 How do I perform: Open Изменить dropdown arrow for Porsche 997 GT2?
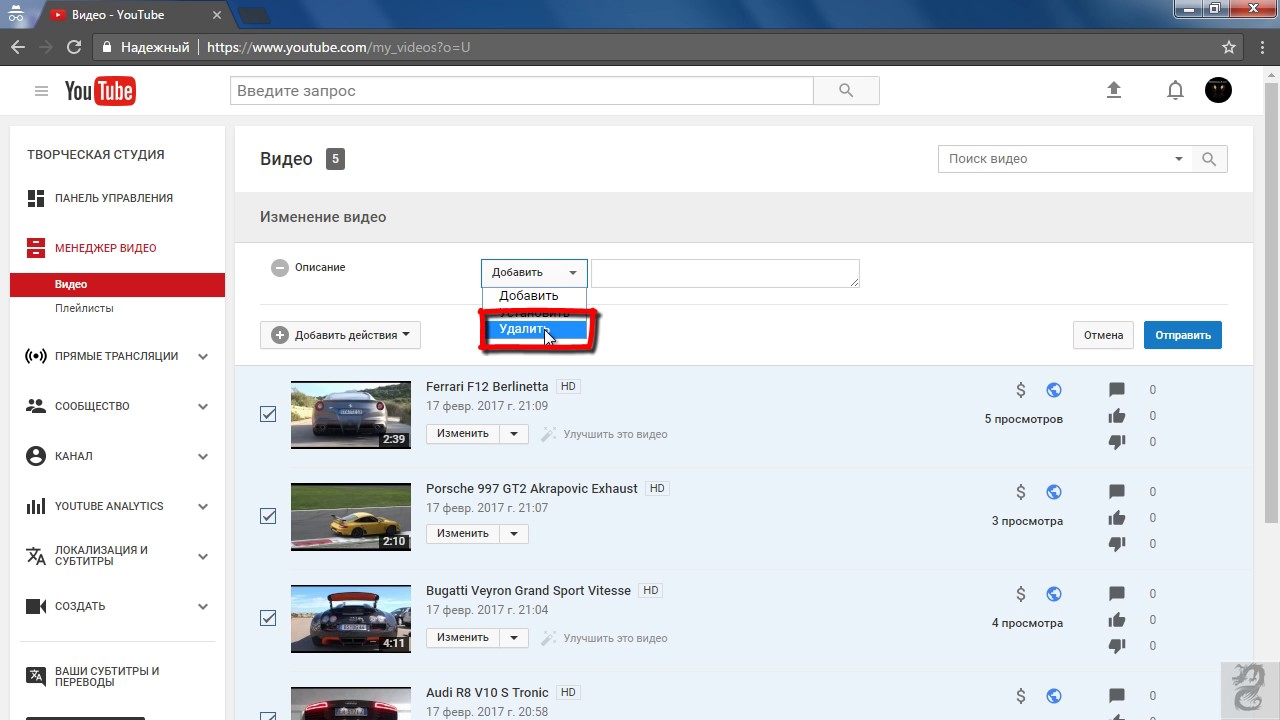coord(514,534)
